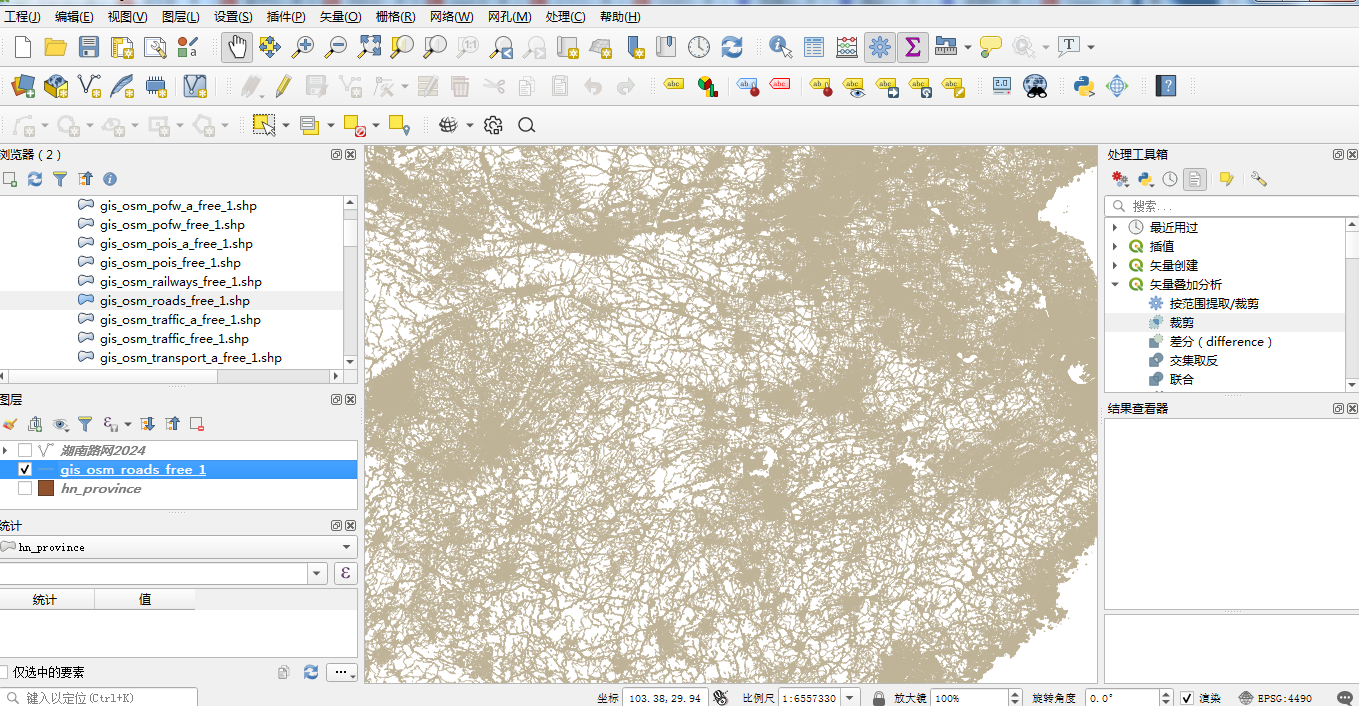Run the 裁剪 clip algorithm
The width and height of the screenshot is (1359, 706).
pos(1181,322)
